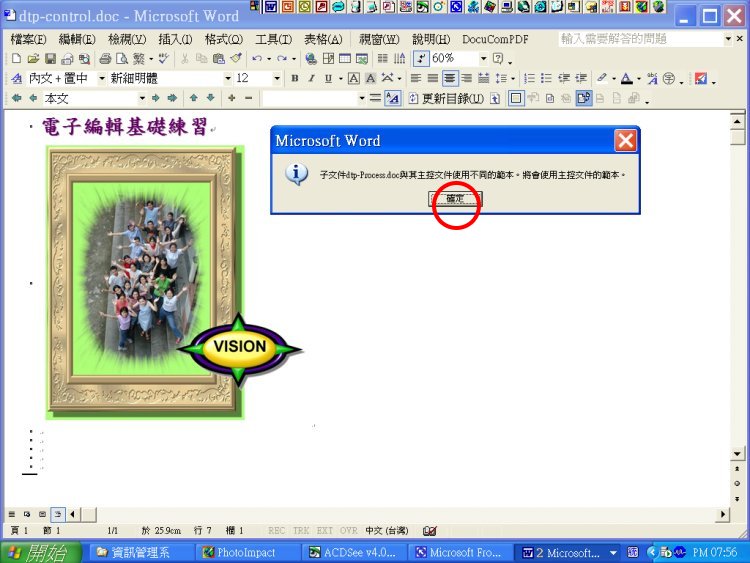Open the 插入(I) menu

point(175,39)
